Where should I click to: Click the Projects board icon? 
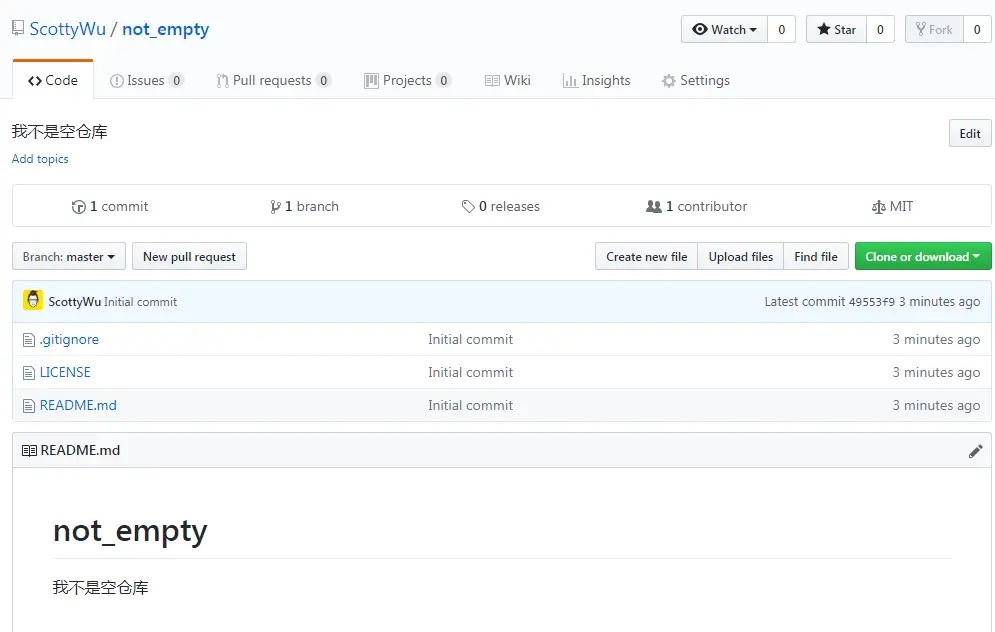click(371, 81)
